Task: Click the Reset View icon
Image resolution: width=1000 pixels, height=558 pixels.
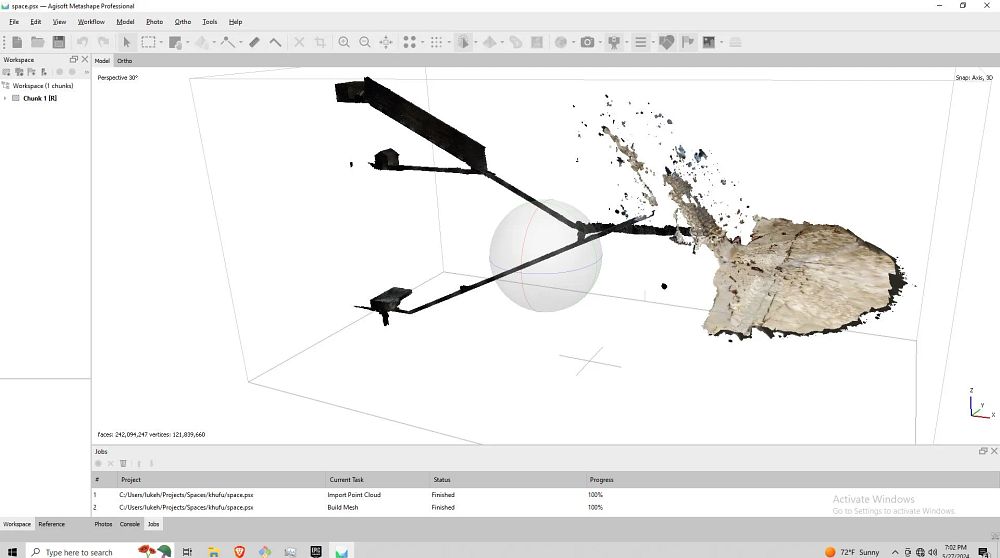Action: 386,42
